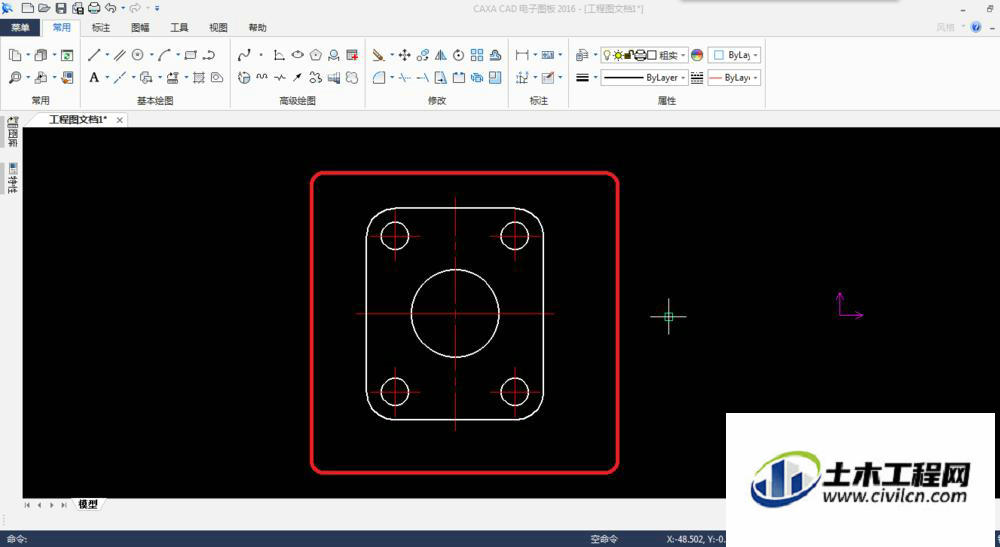Open the Line Type settings icon

click(697, 78)
